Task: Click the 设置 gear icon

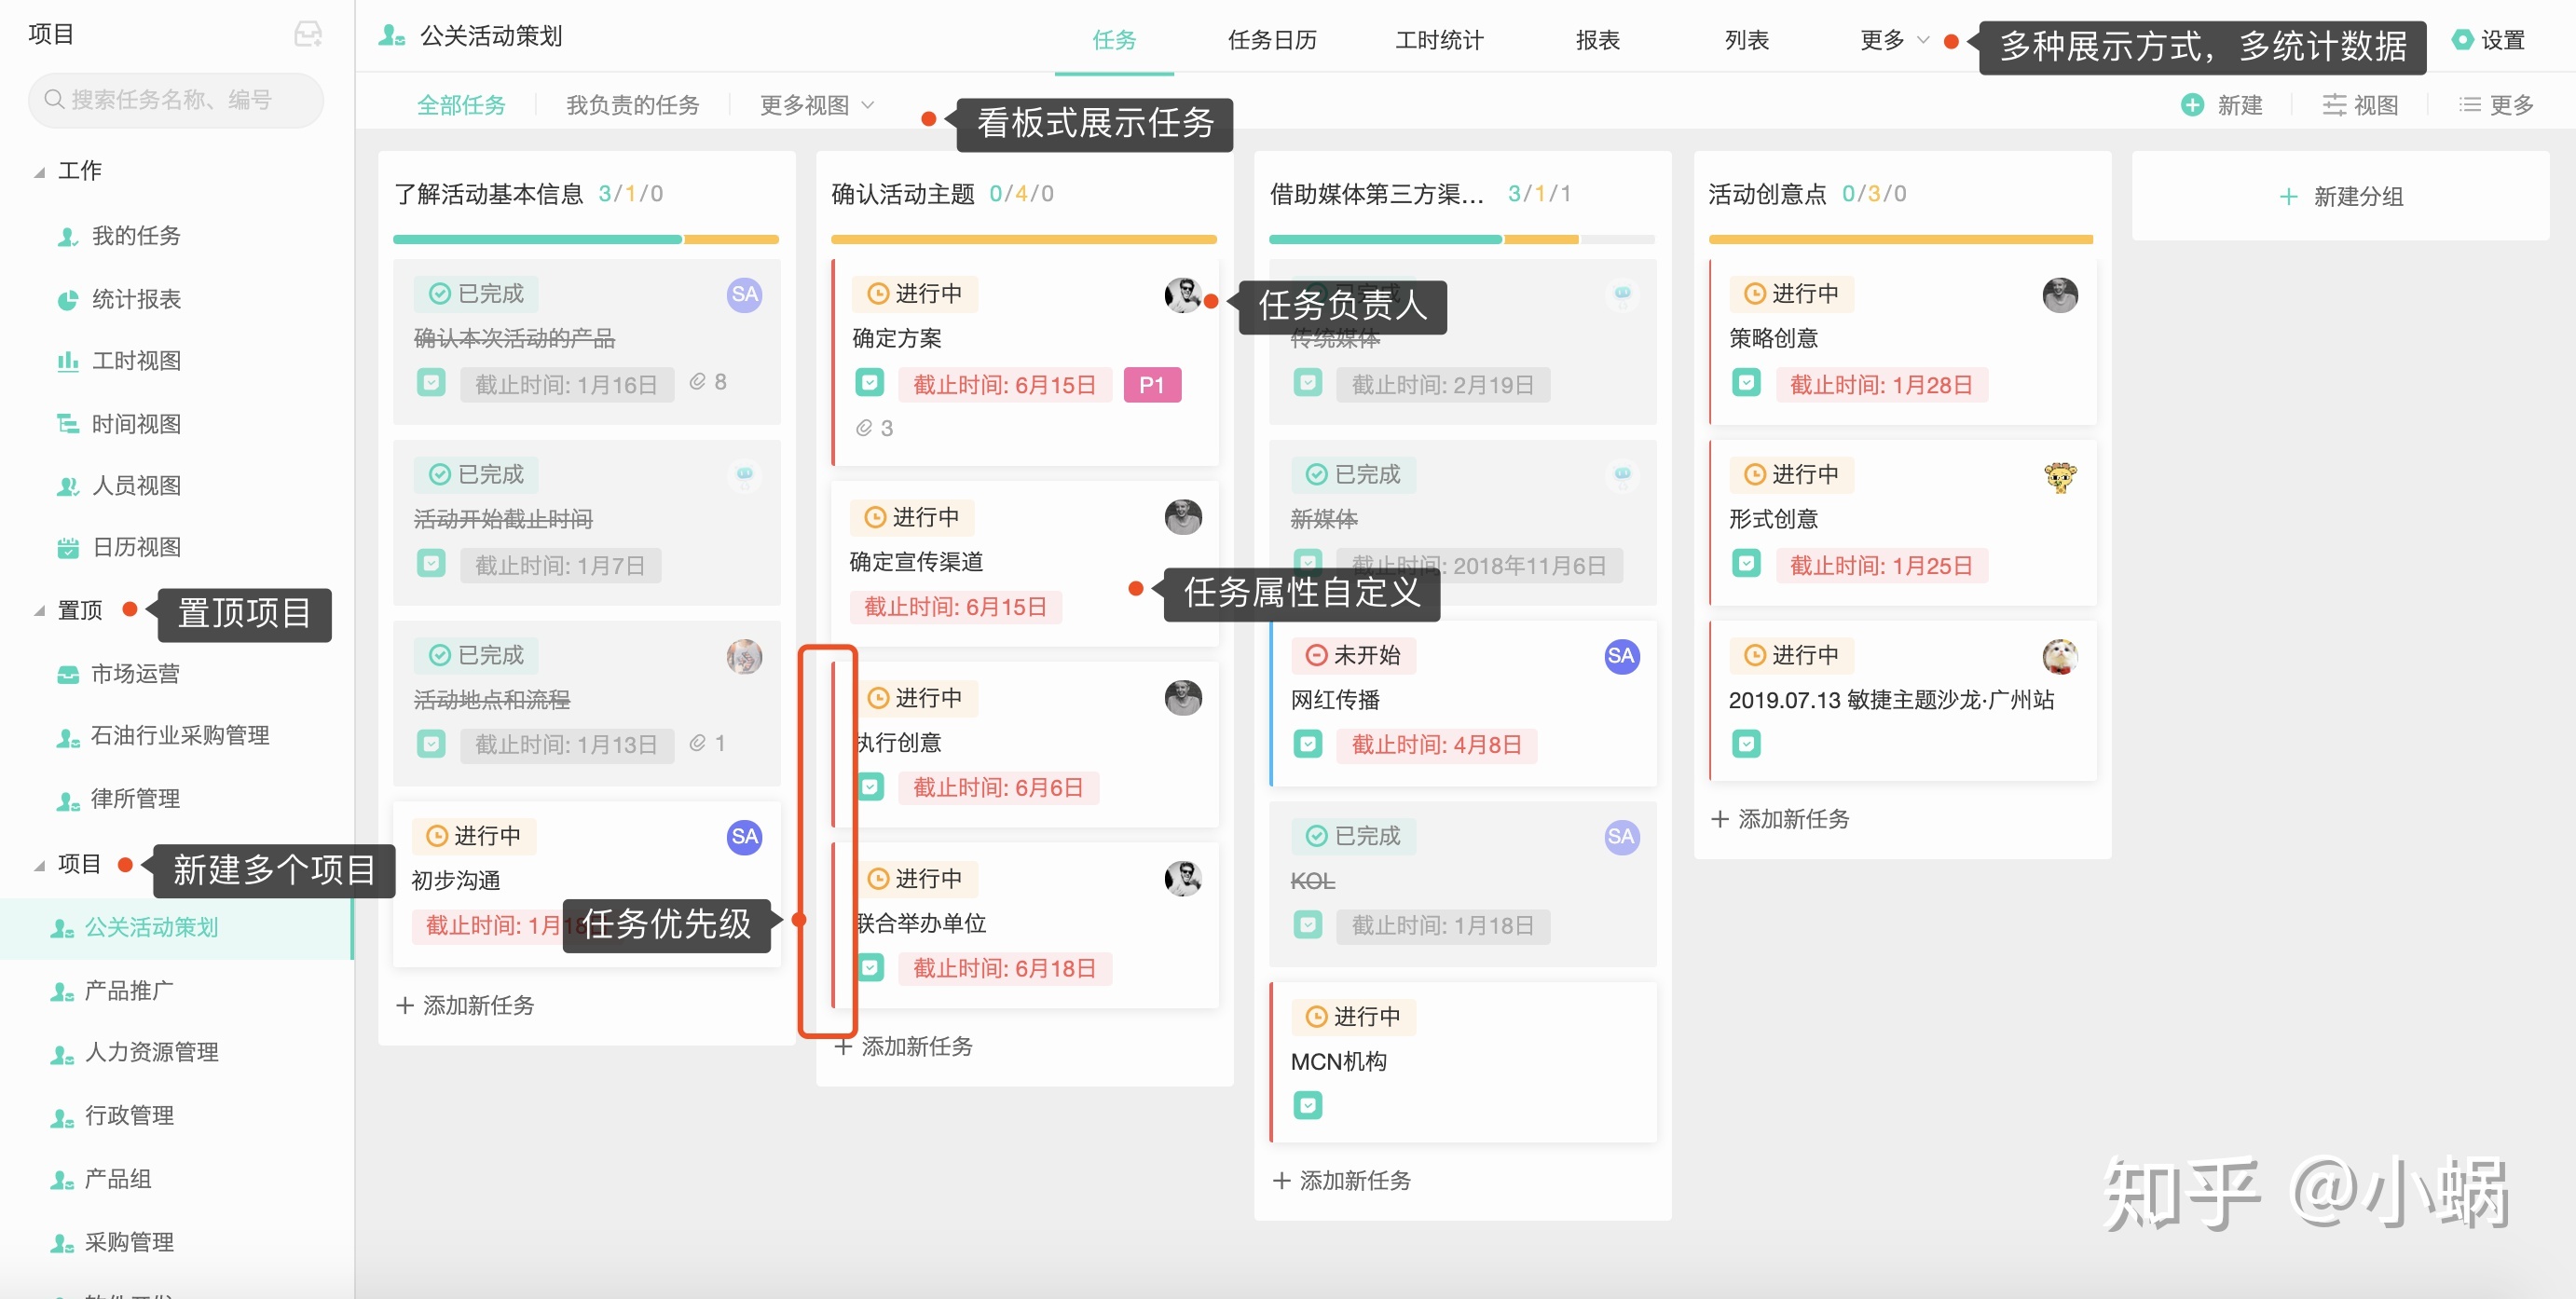Action: pyautogui.click(x=2462, y=40)
